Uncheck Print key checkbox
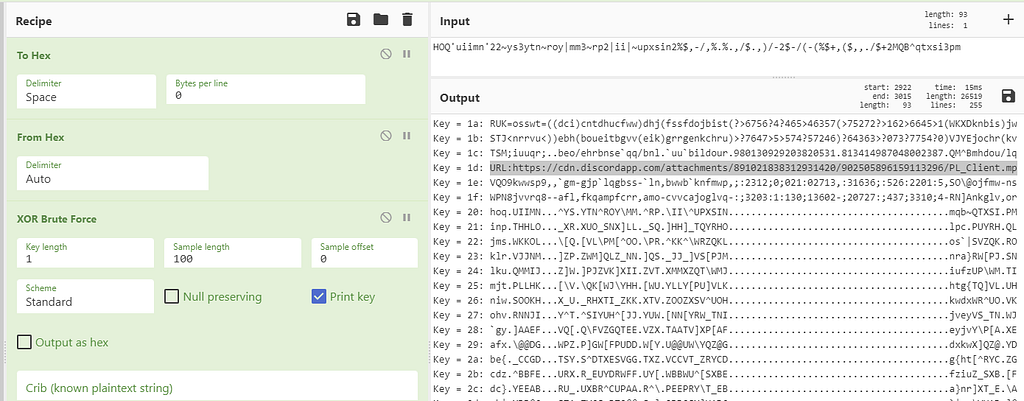The image size is (1024, 401). [x=319, y=297]
